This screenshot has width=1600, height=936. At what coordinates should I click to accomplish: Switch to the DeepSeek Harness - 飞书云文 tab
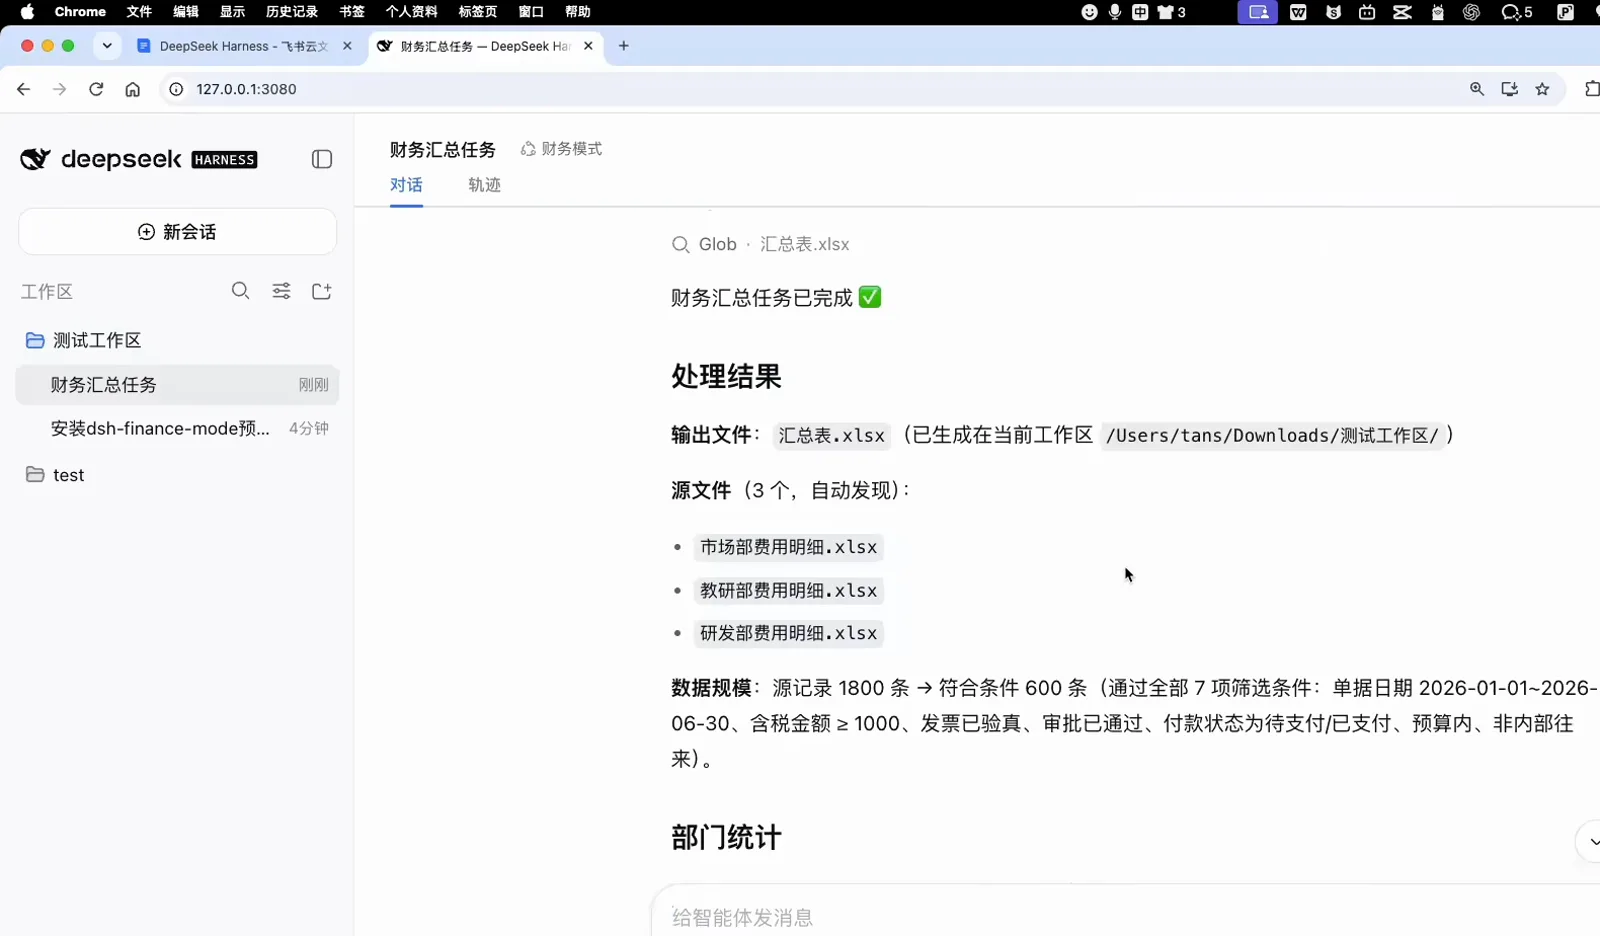244,46
